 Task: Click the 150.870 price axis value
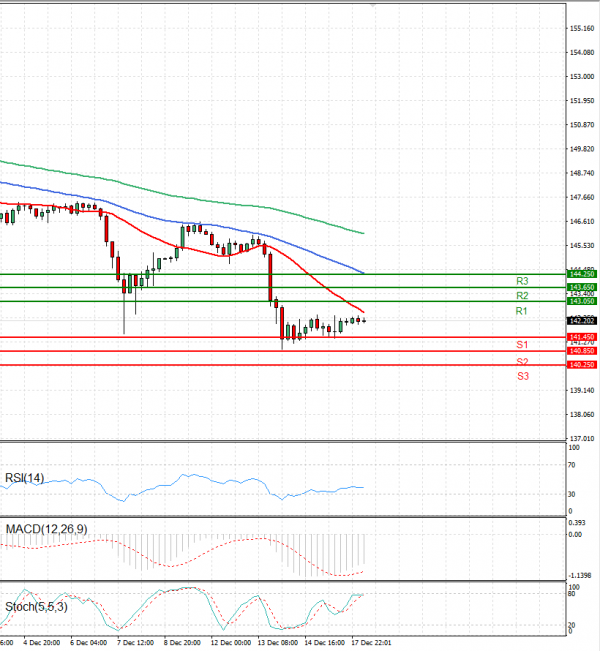[582, 125]
